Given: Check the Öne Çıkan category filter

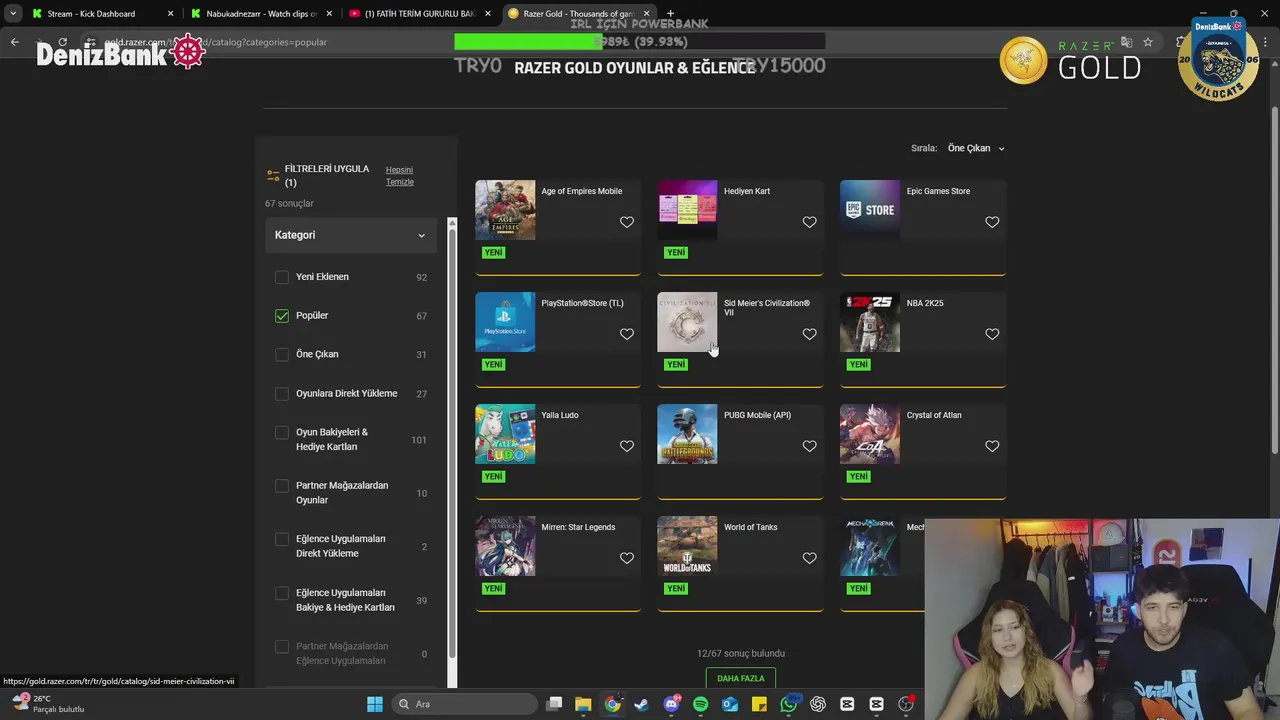Looking at the screenshot, I should tap(282, 354).
